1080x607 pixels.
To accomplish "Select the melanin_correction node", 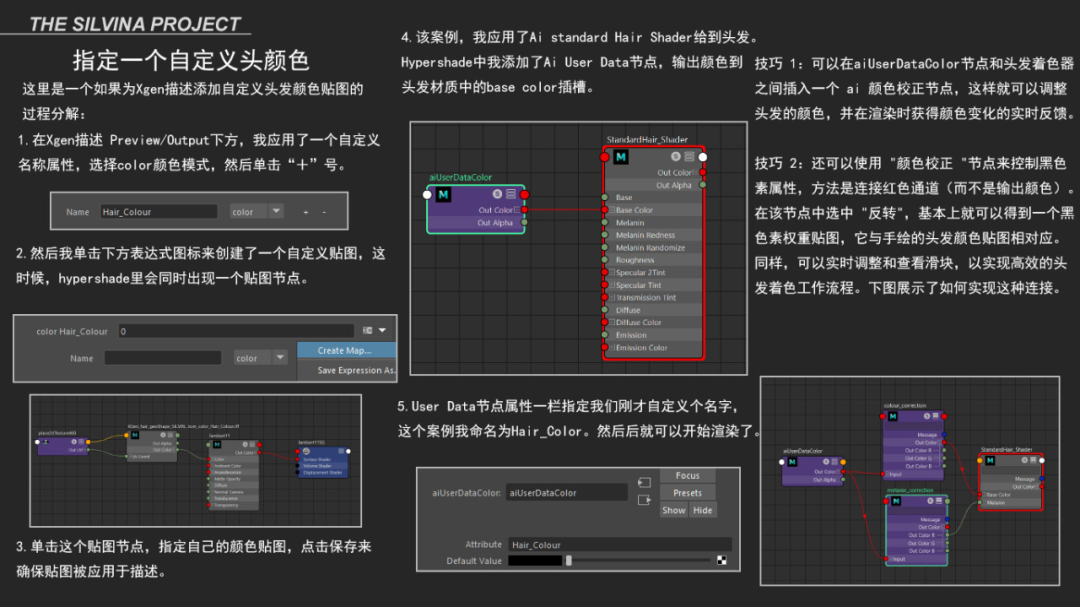I will [x=916, y=529].
